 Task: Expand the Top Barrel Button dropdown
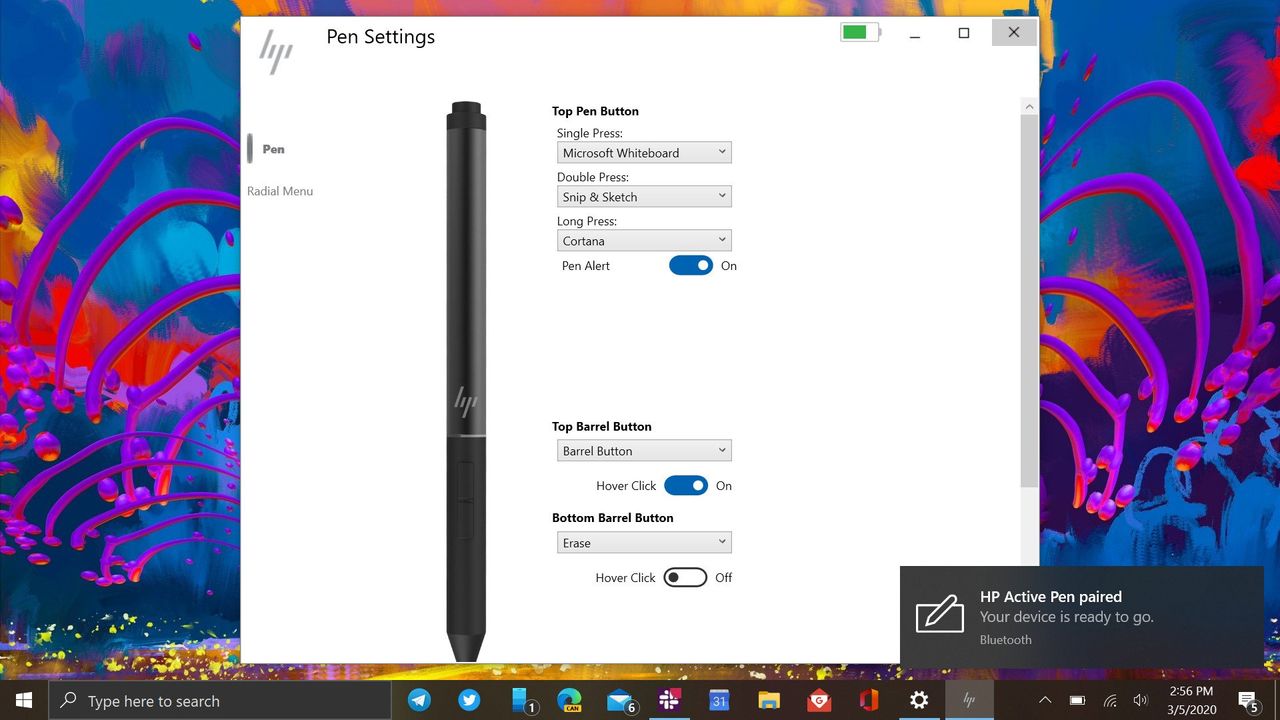point(644,451)
